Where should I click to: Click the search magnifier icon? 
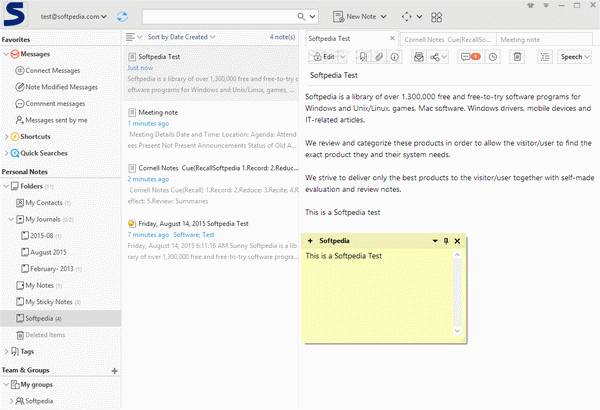pos(301,16)
